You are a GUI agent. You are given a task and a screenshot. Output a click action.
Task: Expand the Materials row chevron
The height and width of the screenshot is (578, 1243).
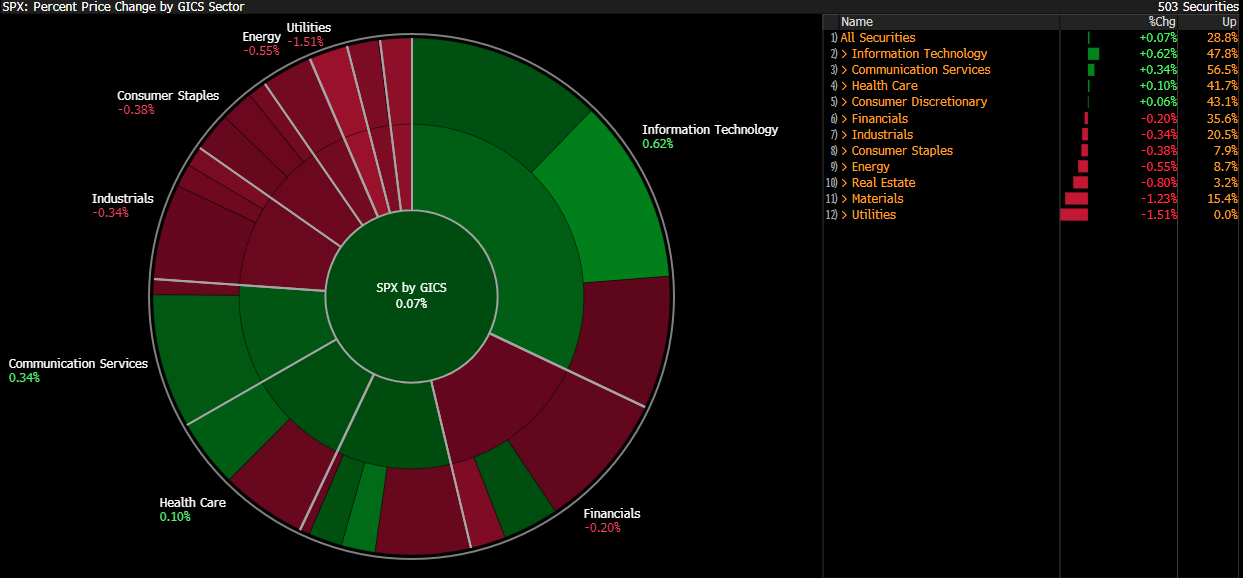pos(845,199)
